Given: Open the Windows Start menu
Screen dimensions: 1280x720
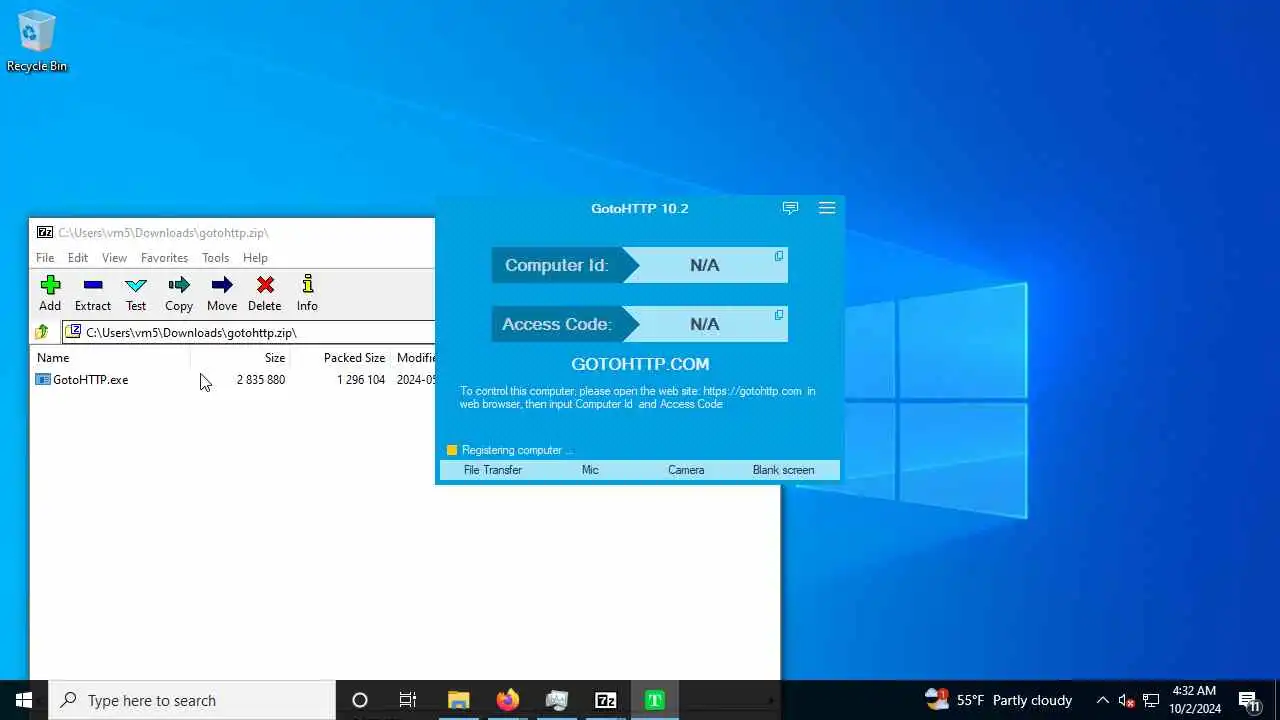Looking at the screenshot, I should 24,700.
